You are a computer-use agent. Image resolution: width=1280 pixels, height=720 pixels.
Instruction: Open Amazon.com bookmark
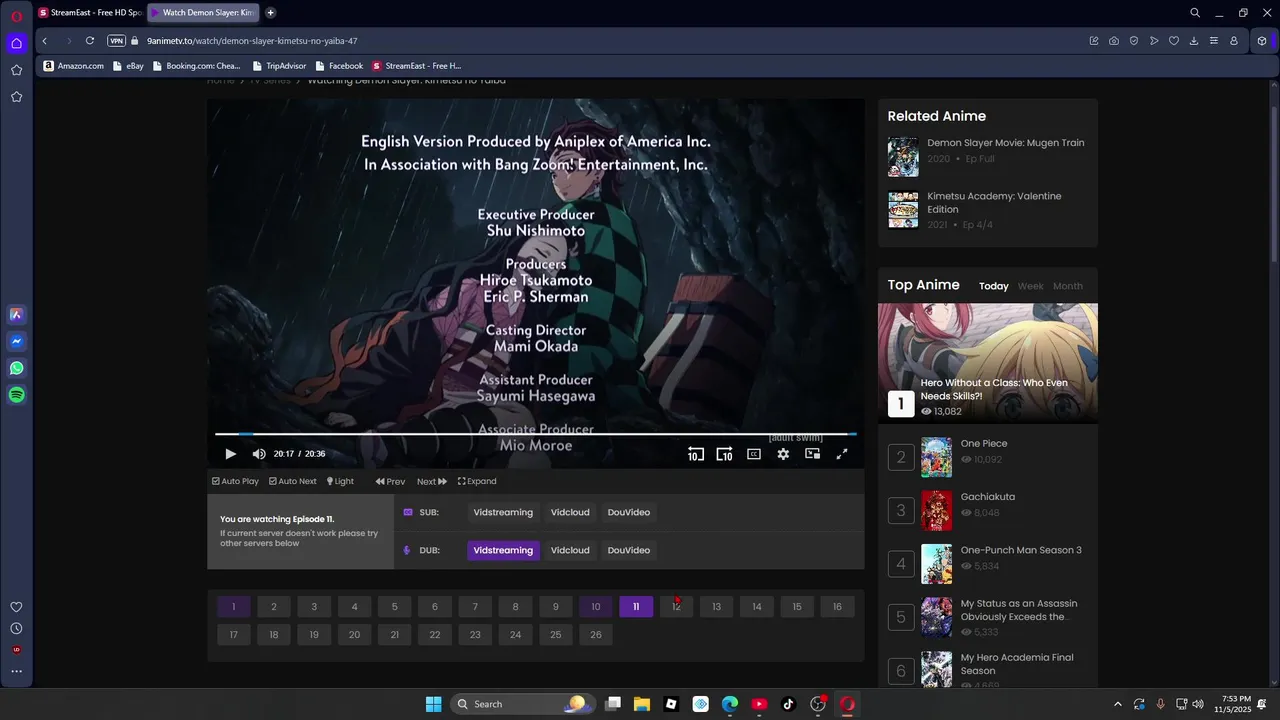(74, 66)
